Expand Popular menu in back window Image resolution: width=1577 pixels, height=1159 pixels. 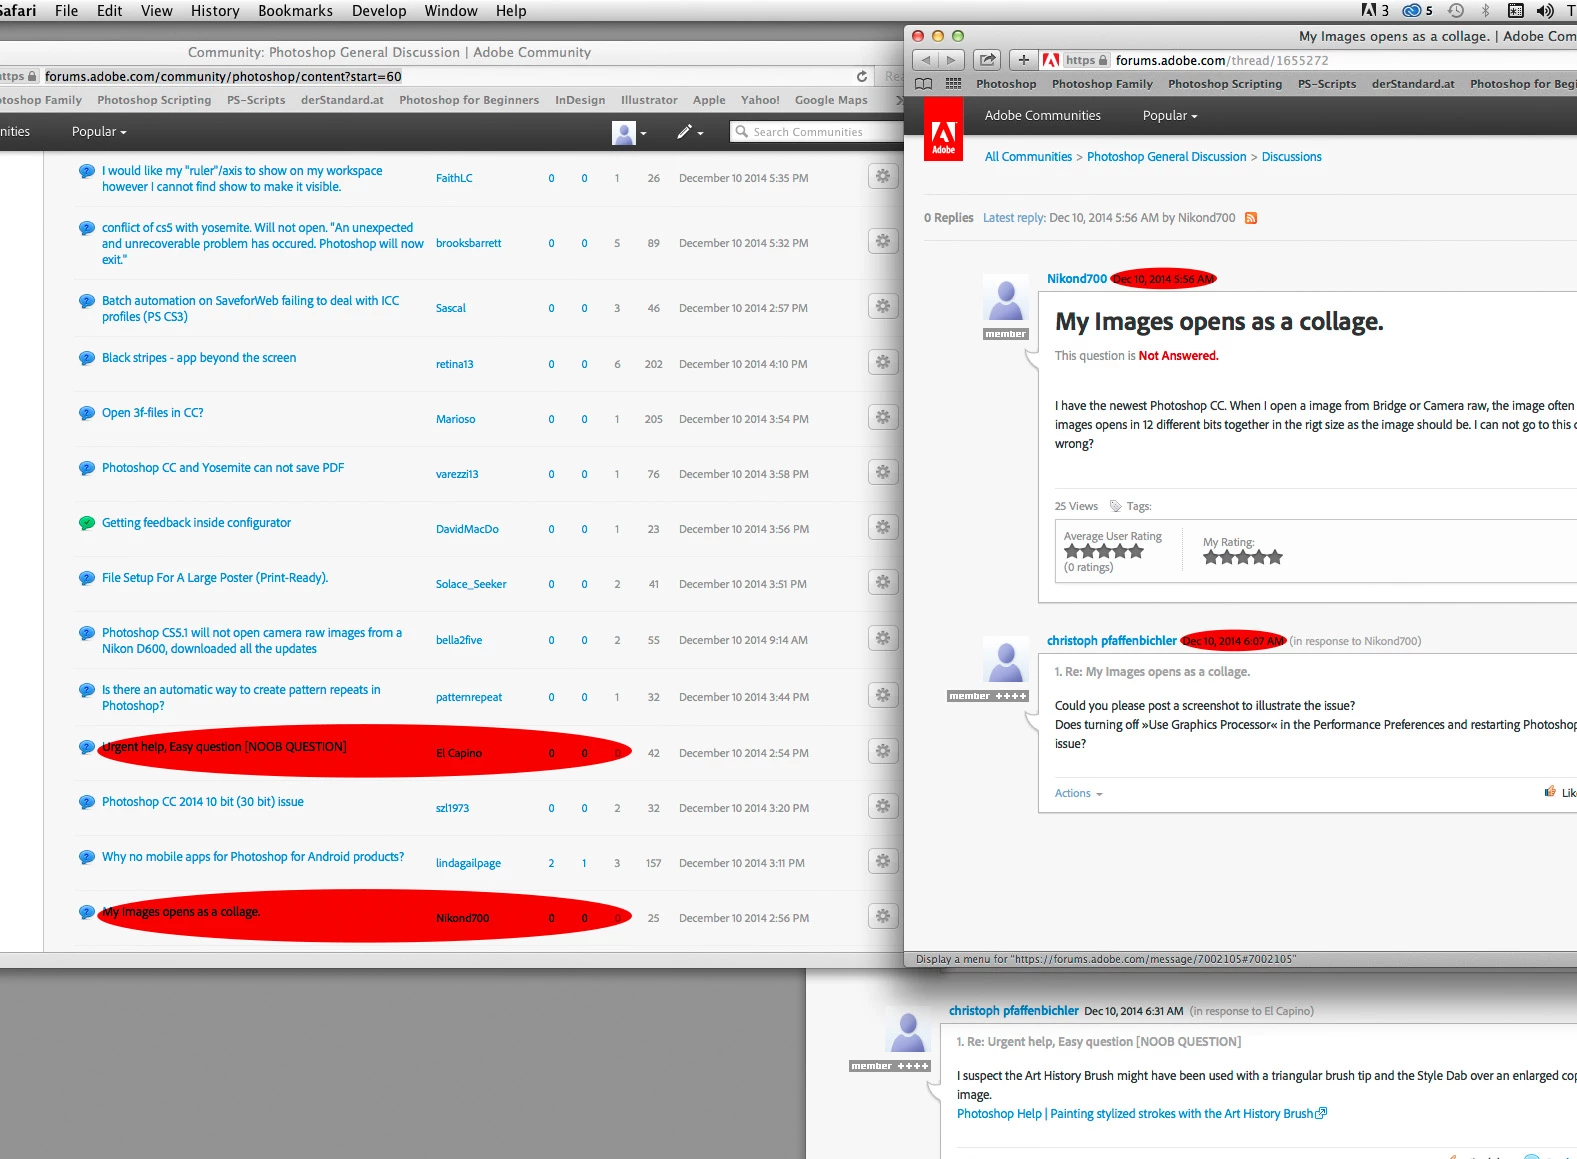point(99,132)
